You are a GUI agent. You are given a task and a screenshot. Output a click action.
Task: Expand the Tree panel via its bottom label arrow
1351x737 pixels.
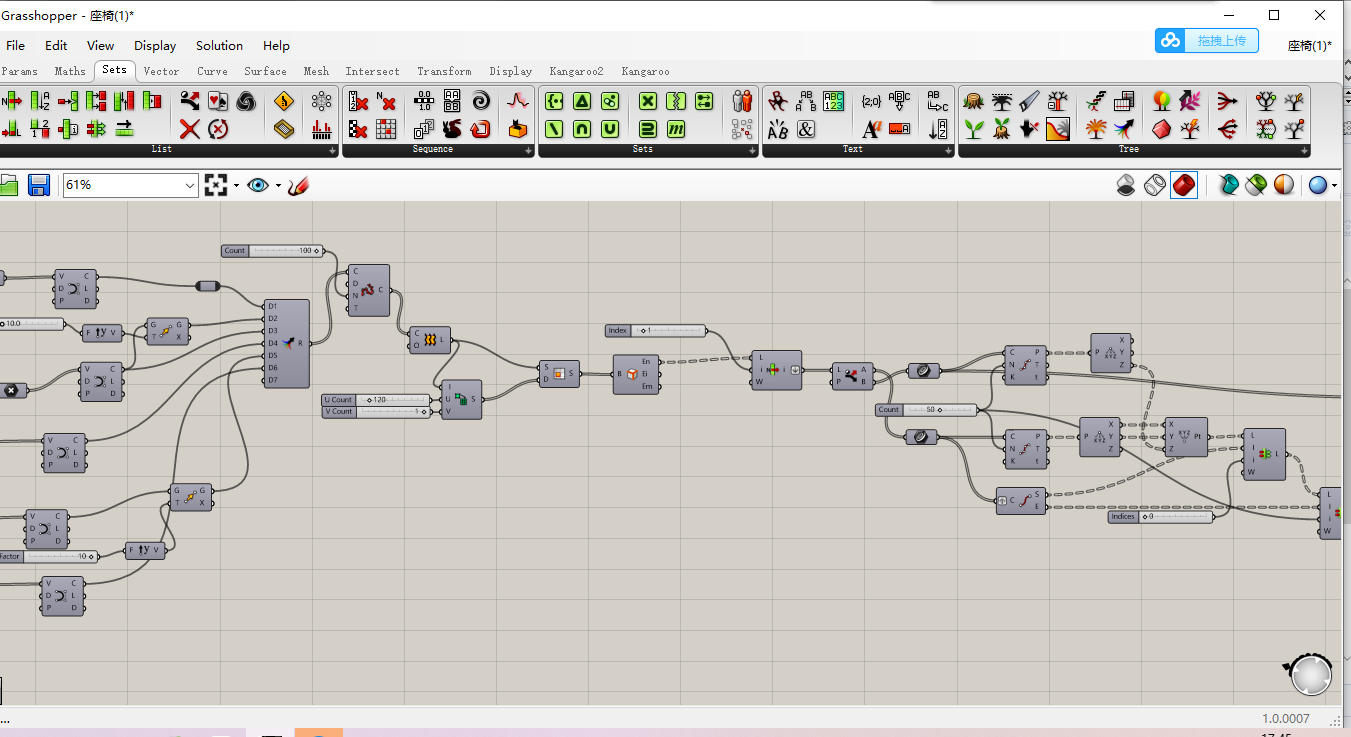pyautogui.click(x=1304, y=149)
